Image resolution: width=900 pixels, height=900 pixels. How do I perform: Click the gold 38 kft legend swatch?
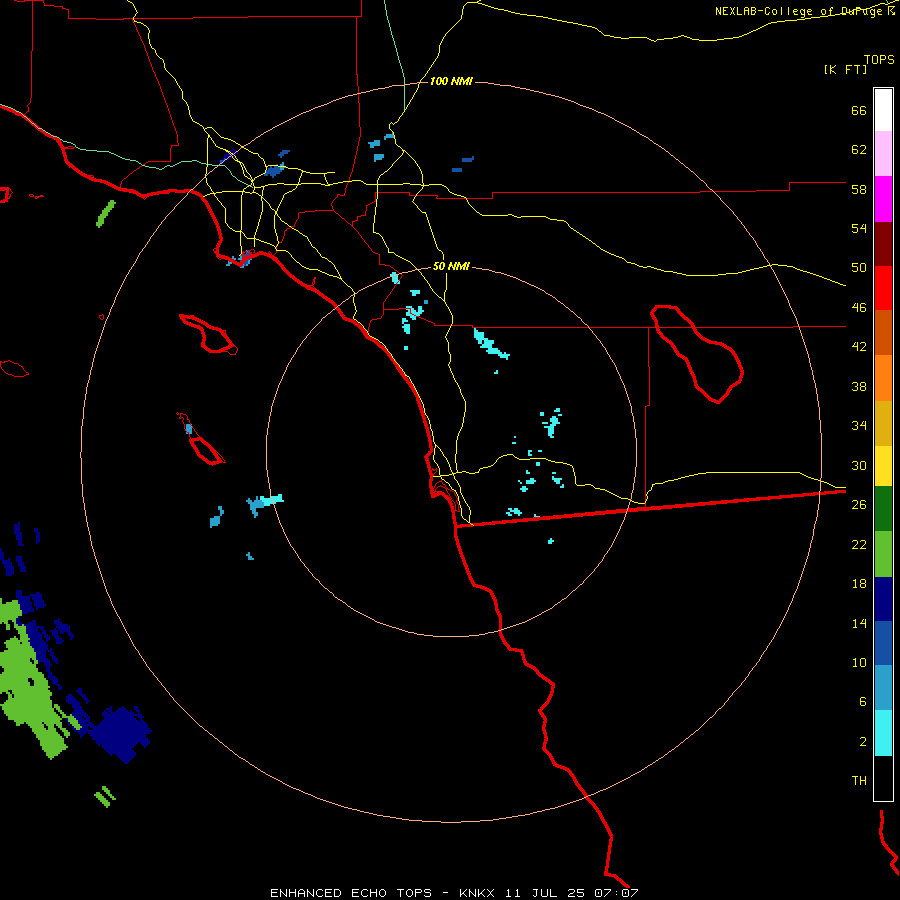click(883, 423)
